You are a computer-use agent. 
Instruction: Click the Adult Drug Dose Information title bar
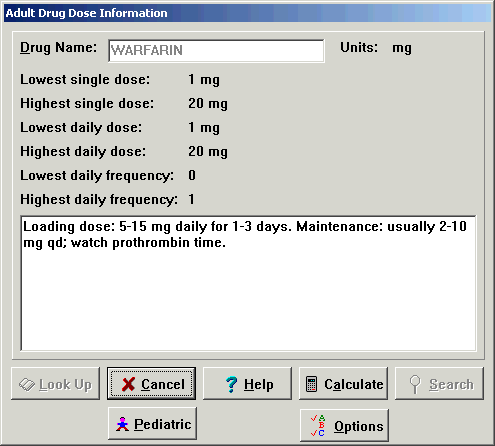[247, 13]
